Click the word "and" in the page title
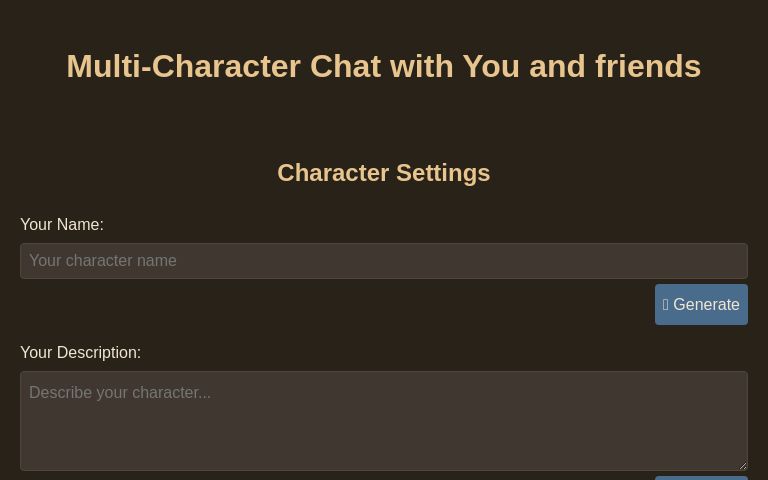768x480 pixels. 557,67
